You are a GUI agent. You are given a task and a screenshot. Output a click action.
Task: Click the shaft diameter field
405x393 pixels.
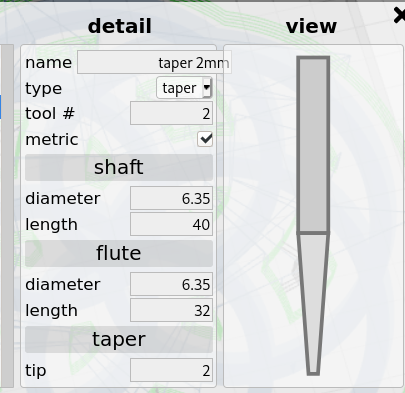click(171, 198)
